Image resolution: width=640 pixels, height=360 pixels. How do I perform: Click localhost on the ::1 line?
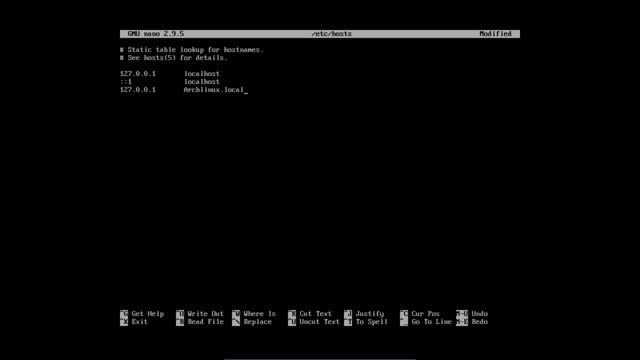coord(202,82)
